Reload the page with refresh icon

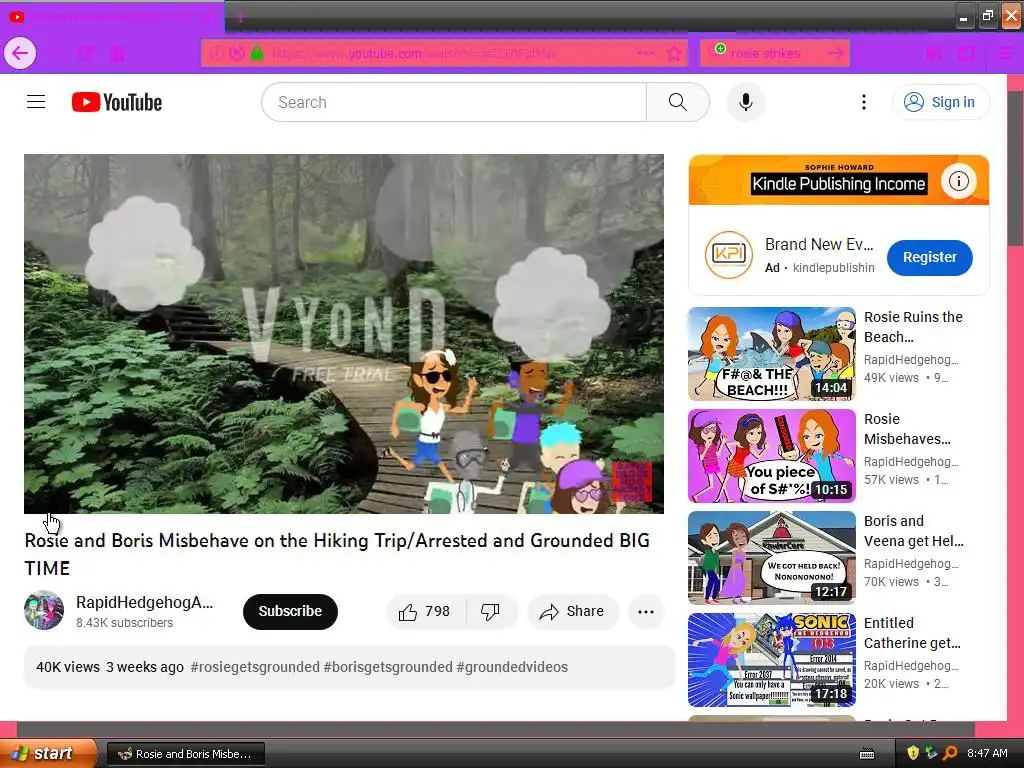click(86, 54)
